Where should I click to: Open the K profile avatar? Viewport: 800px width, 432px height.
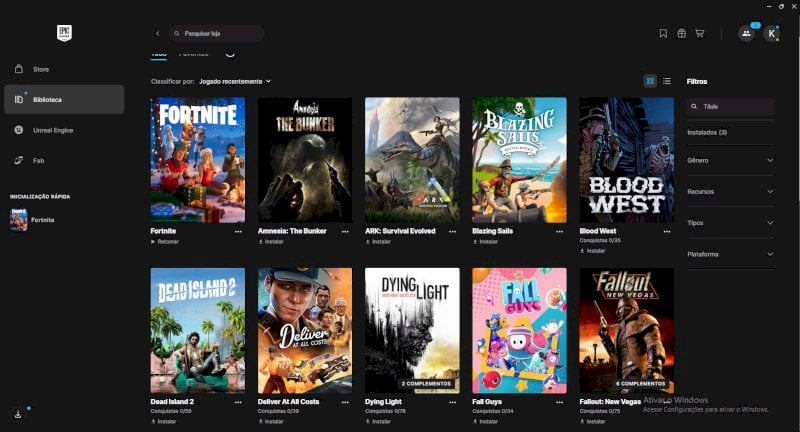point(771,34)
